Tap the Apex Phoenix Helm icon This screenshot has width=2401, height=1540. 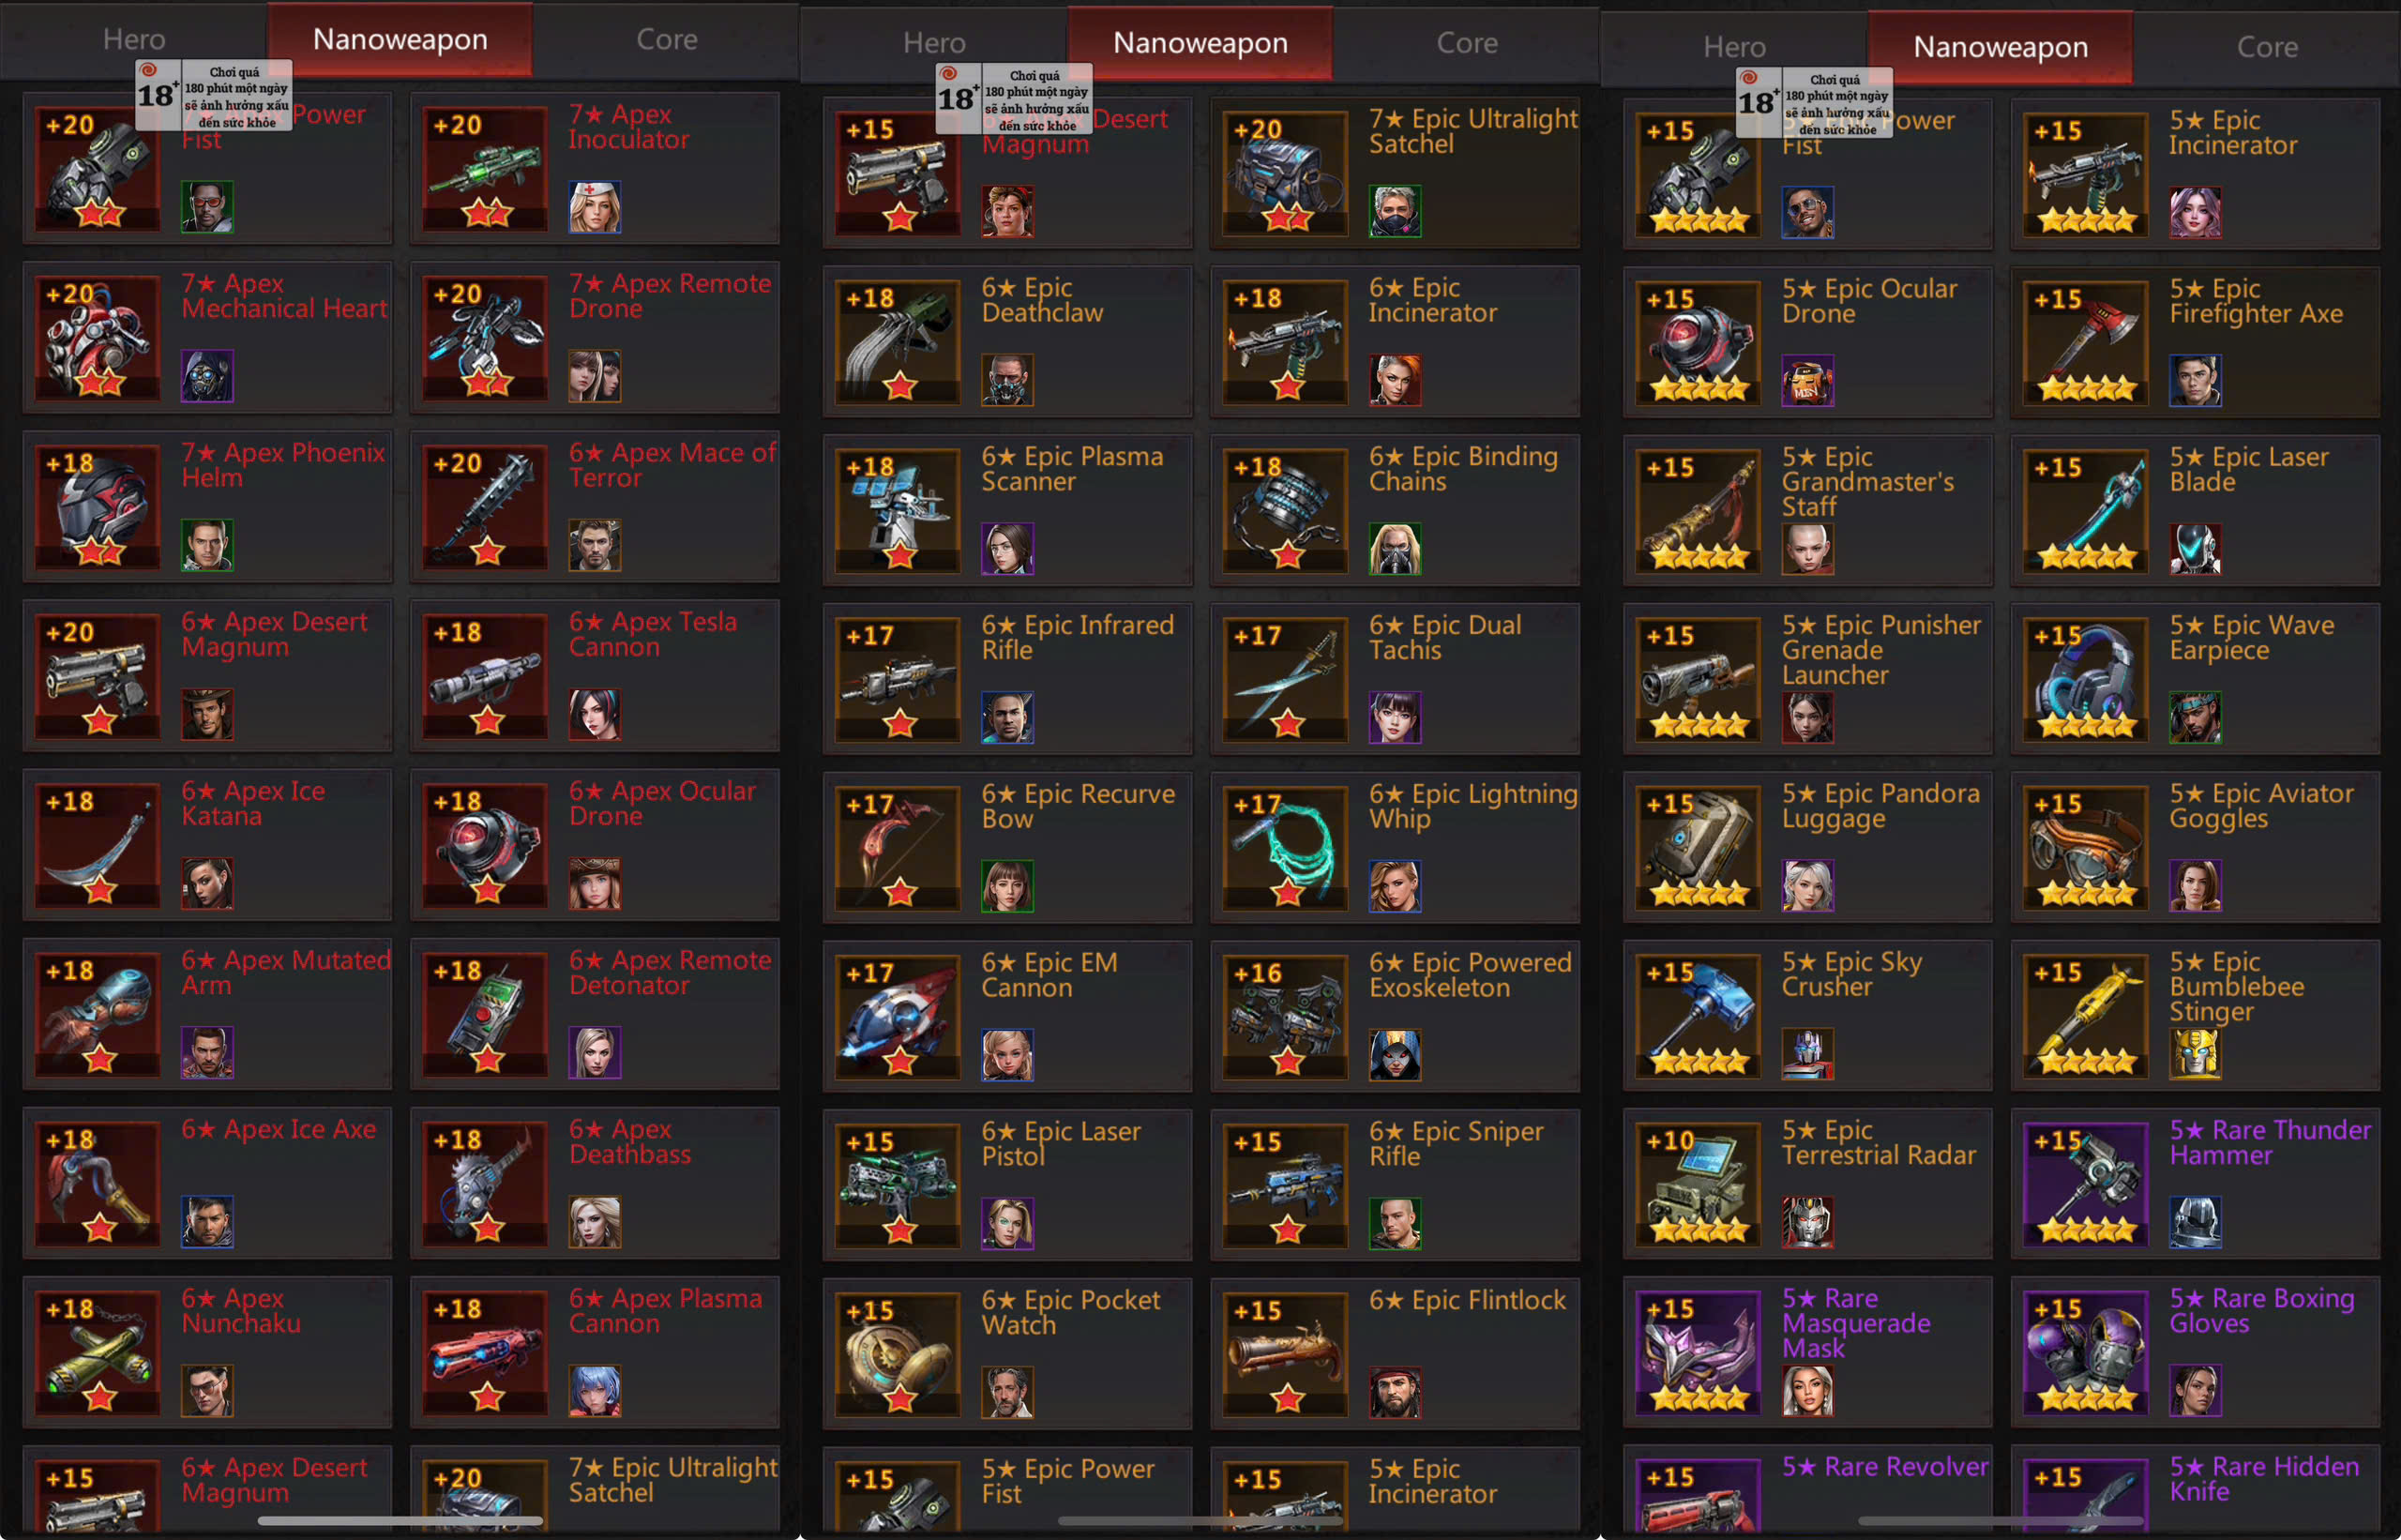click(97, 507)
